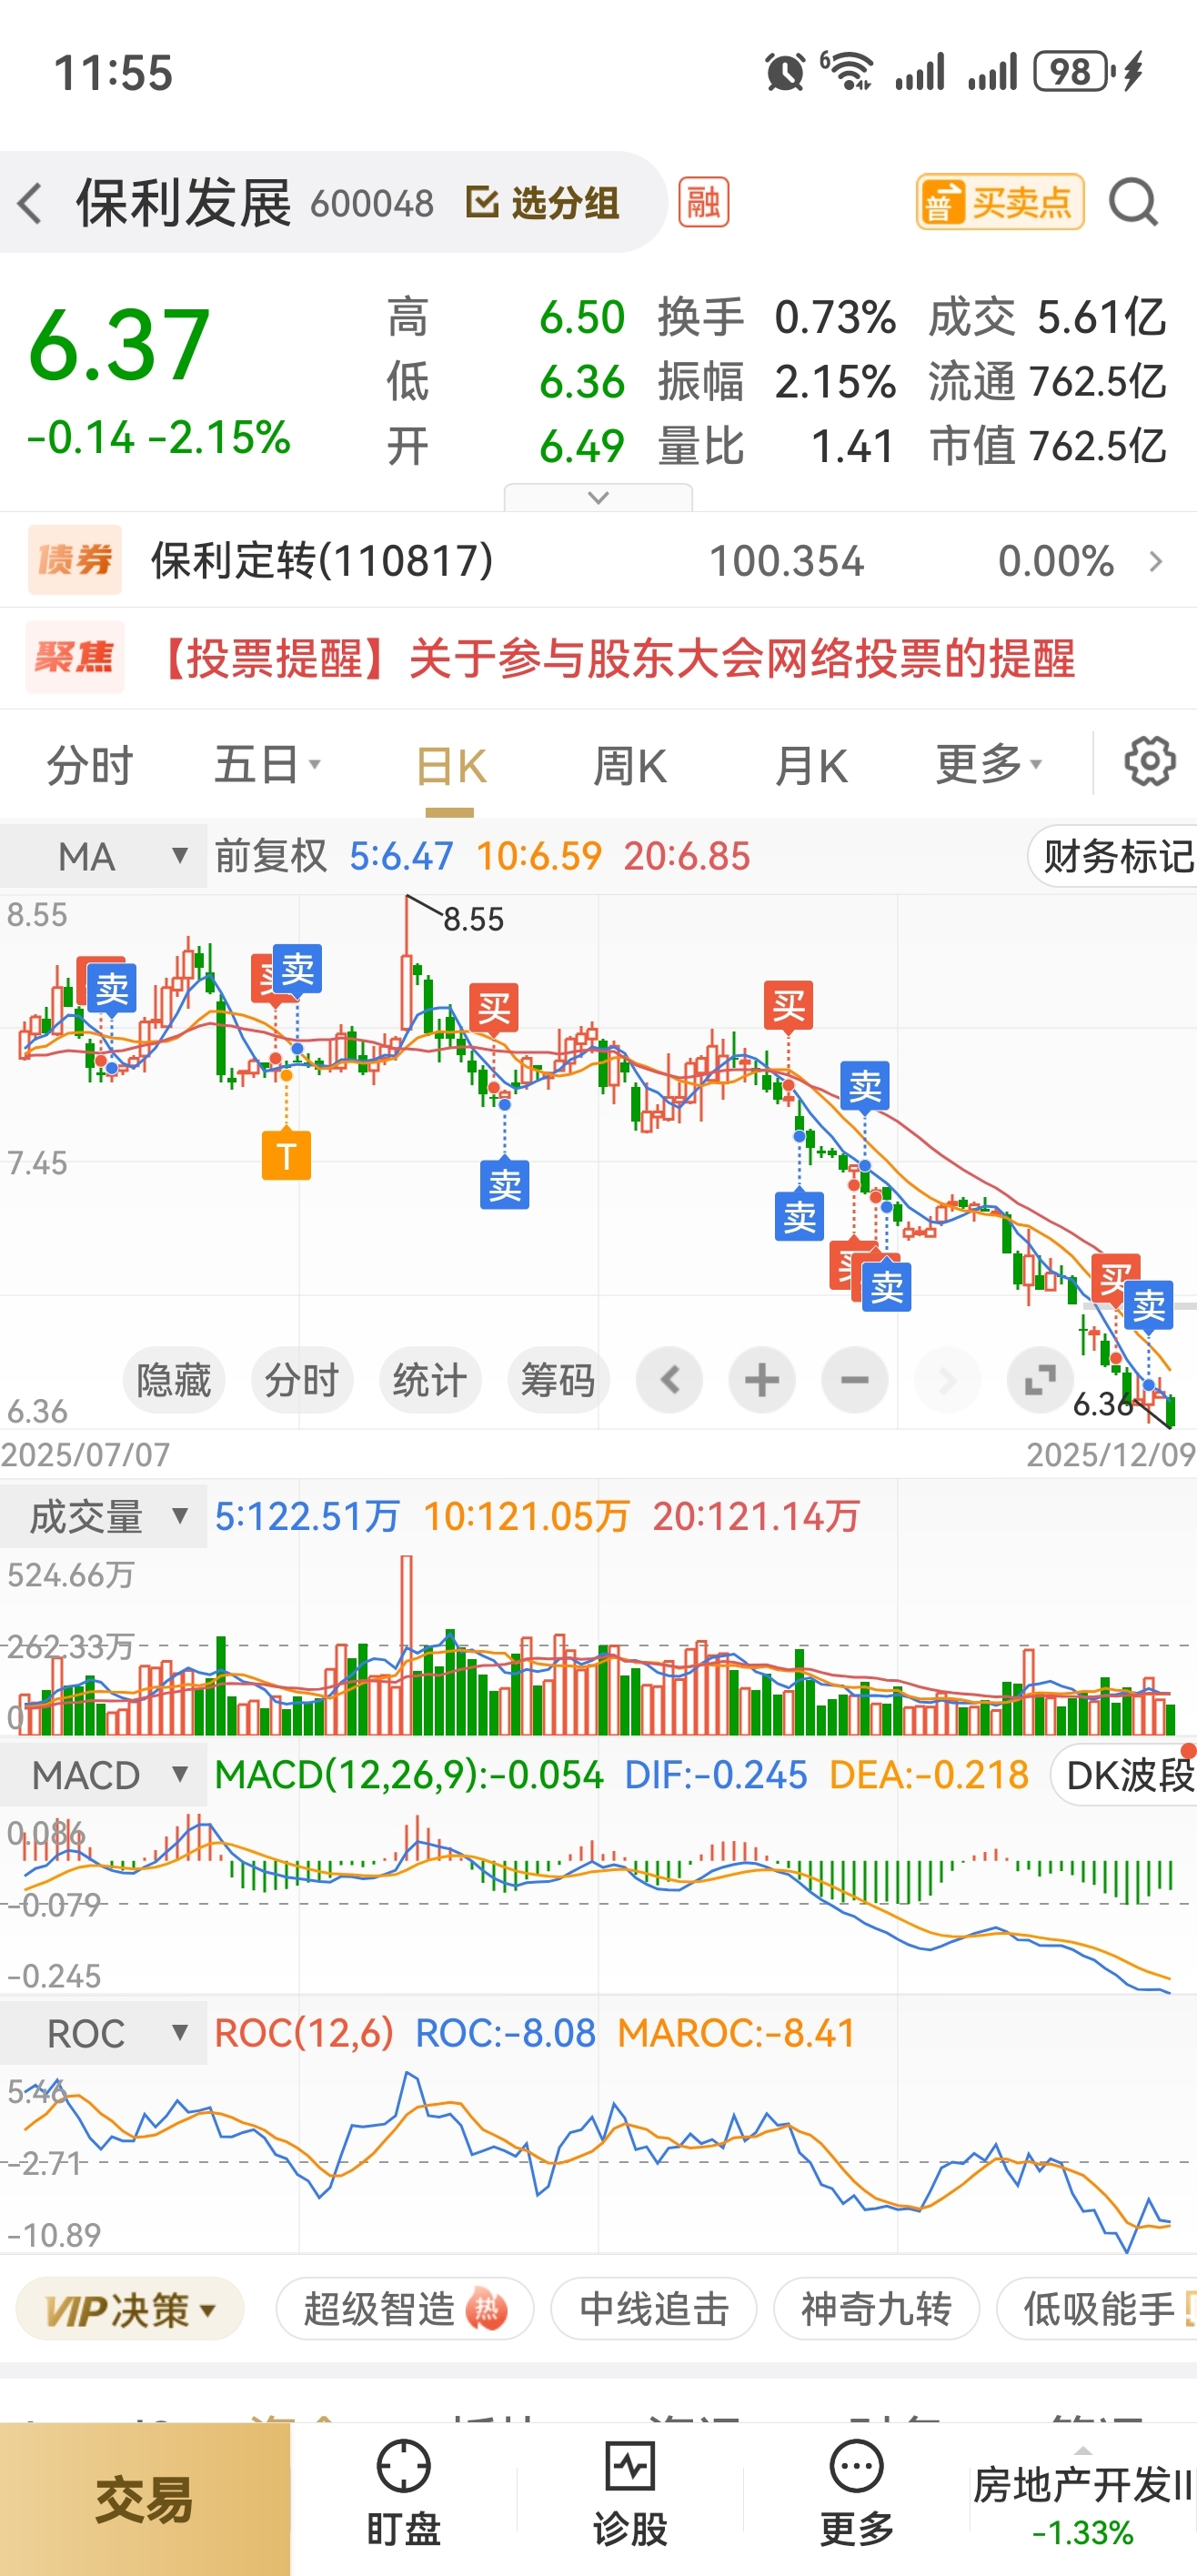Tap the alarm clock status icon
Screen dimensions: 1197x2576
784,72
